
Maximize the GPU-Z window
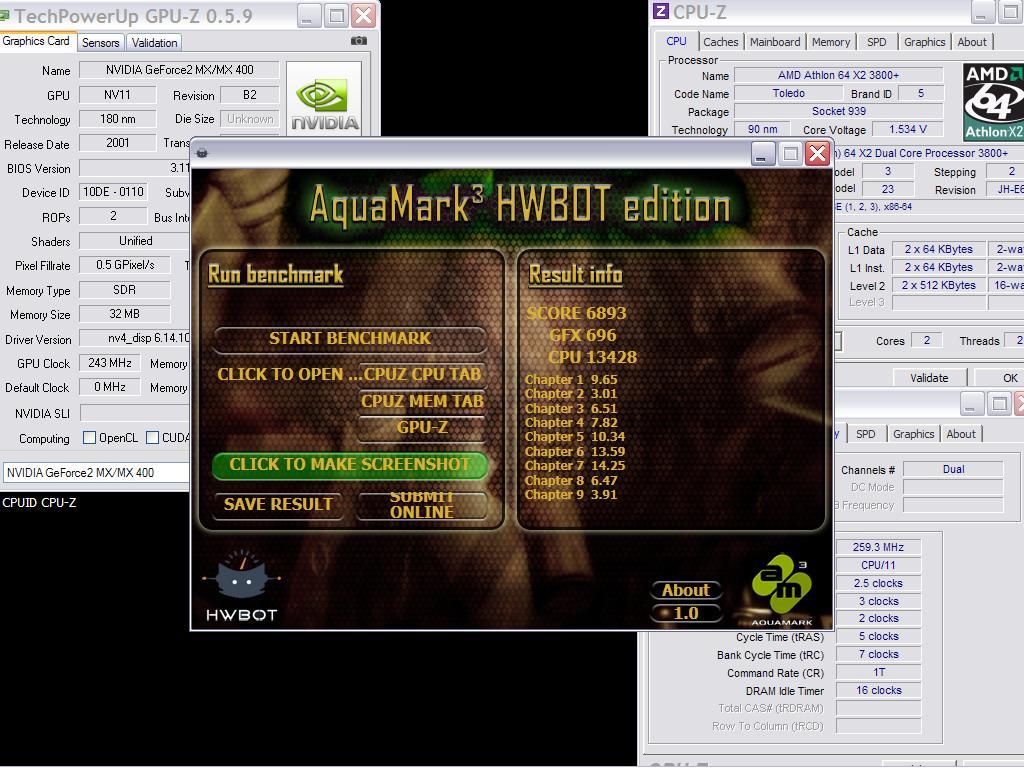(336, 15)
